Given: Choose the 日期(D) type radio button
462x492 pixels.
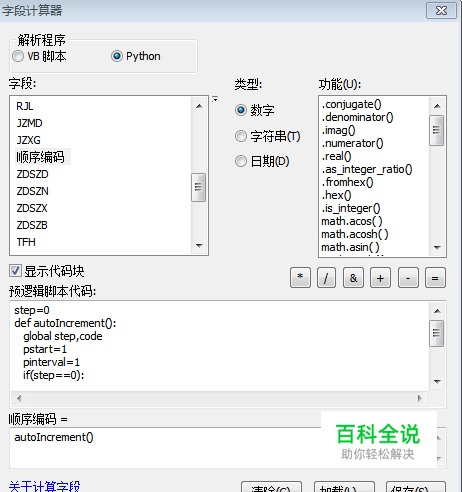Looking at the screenshot, I should click(241, 161).
